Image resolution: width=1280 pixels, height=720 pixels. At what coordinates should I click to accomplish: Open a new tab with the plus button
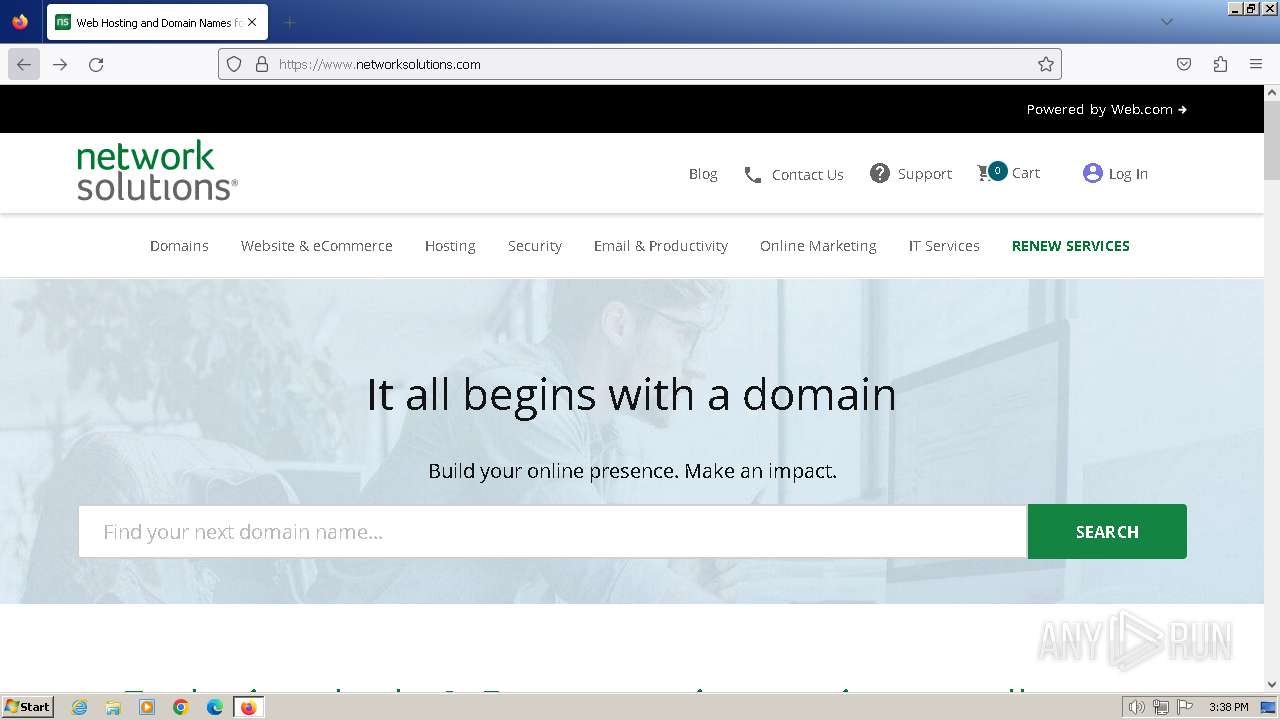click(289, 22)
